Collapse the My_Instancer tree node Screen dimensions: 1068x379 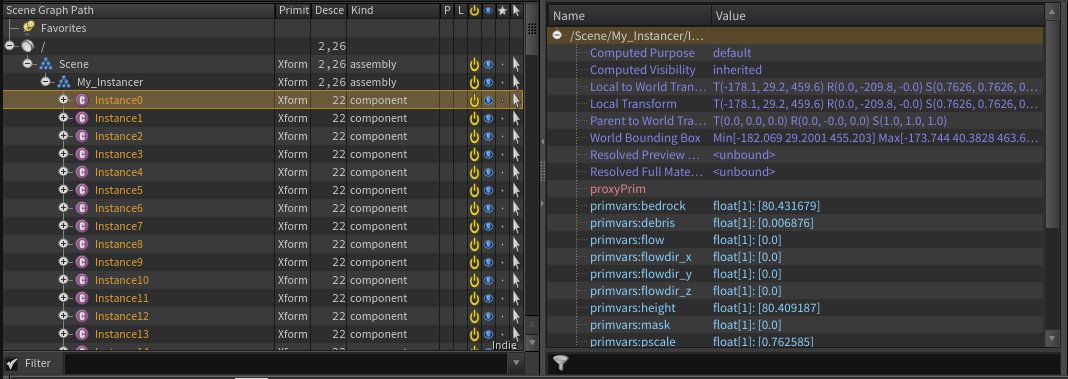pos(46,82)
